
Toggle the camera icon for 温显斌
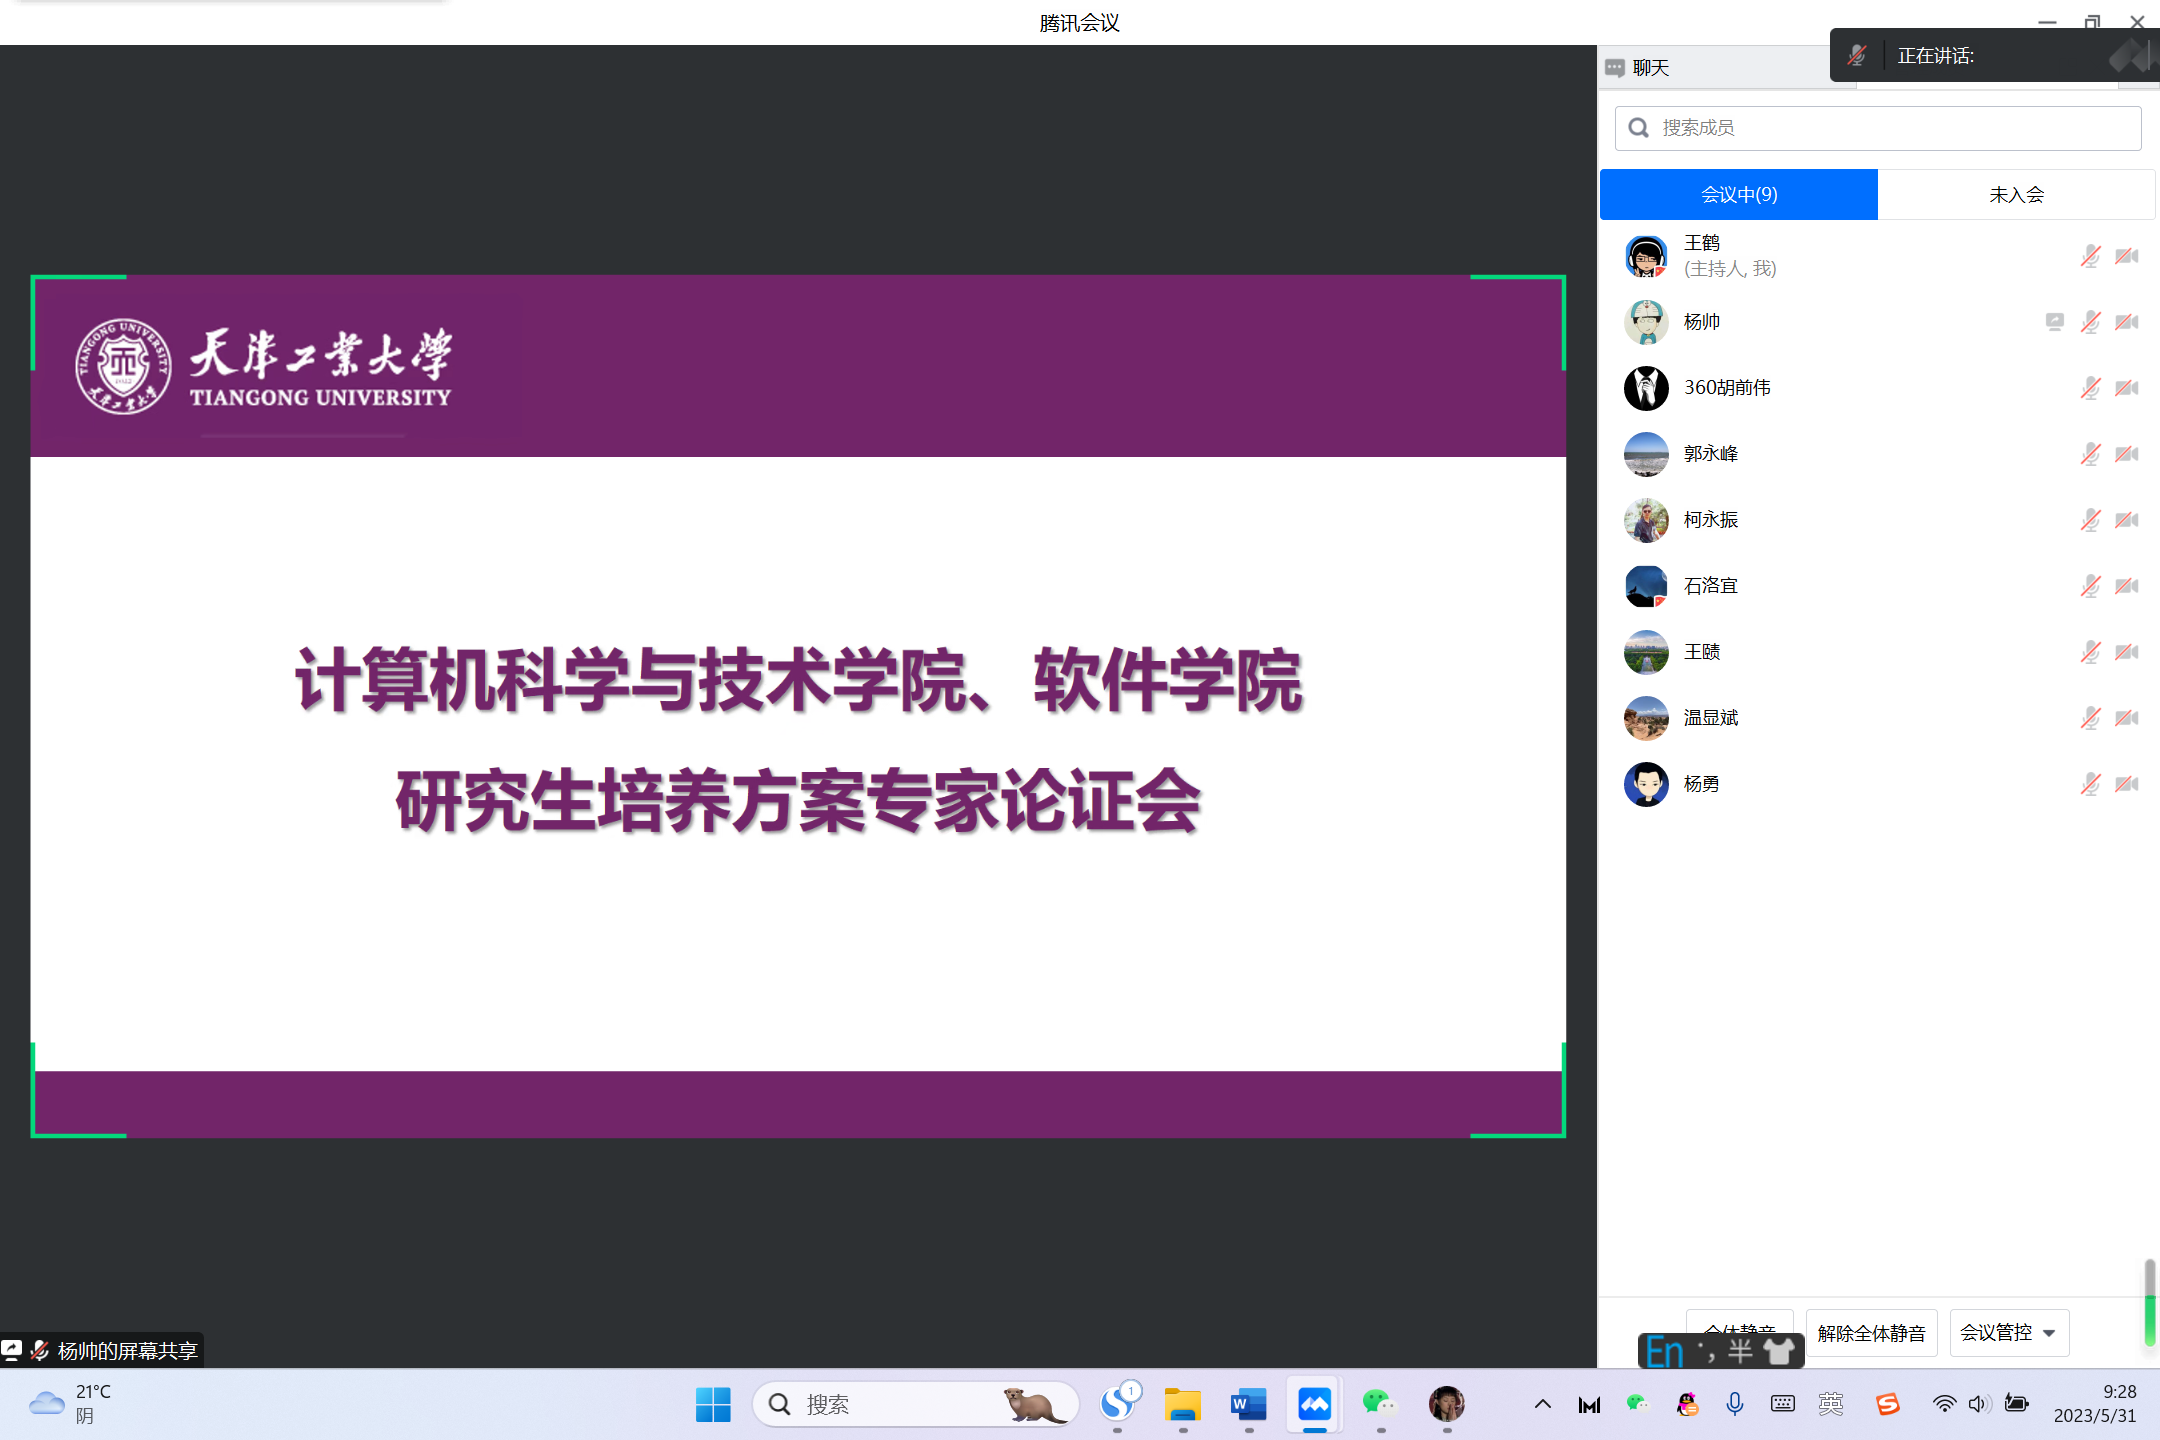coord(2127,718)
